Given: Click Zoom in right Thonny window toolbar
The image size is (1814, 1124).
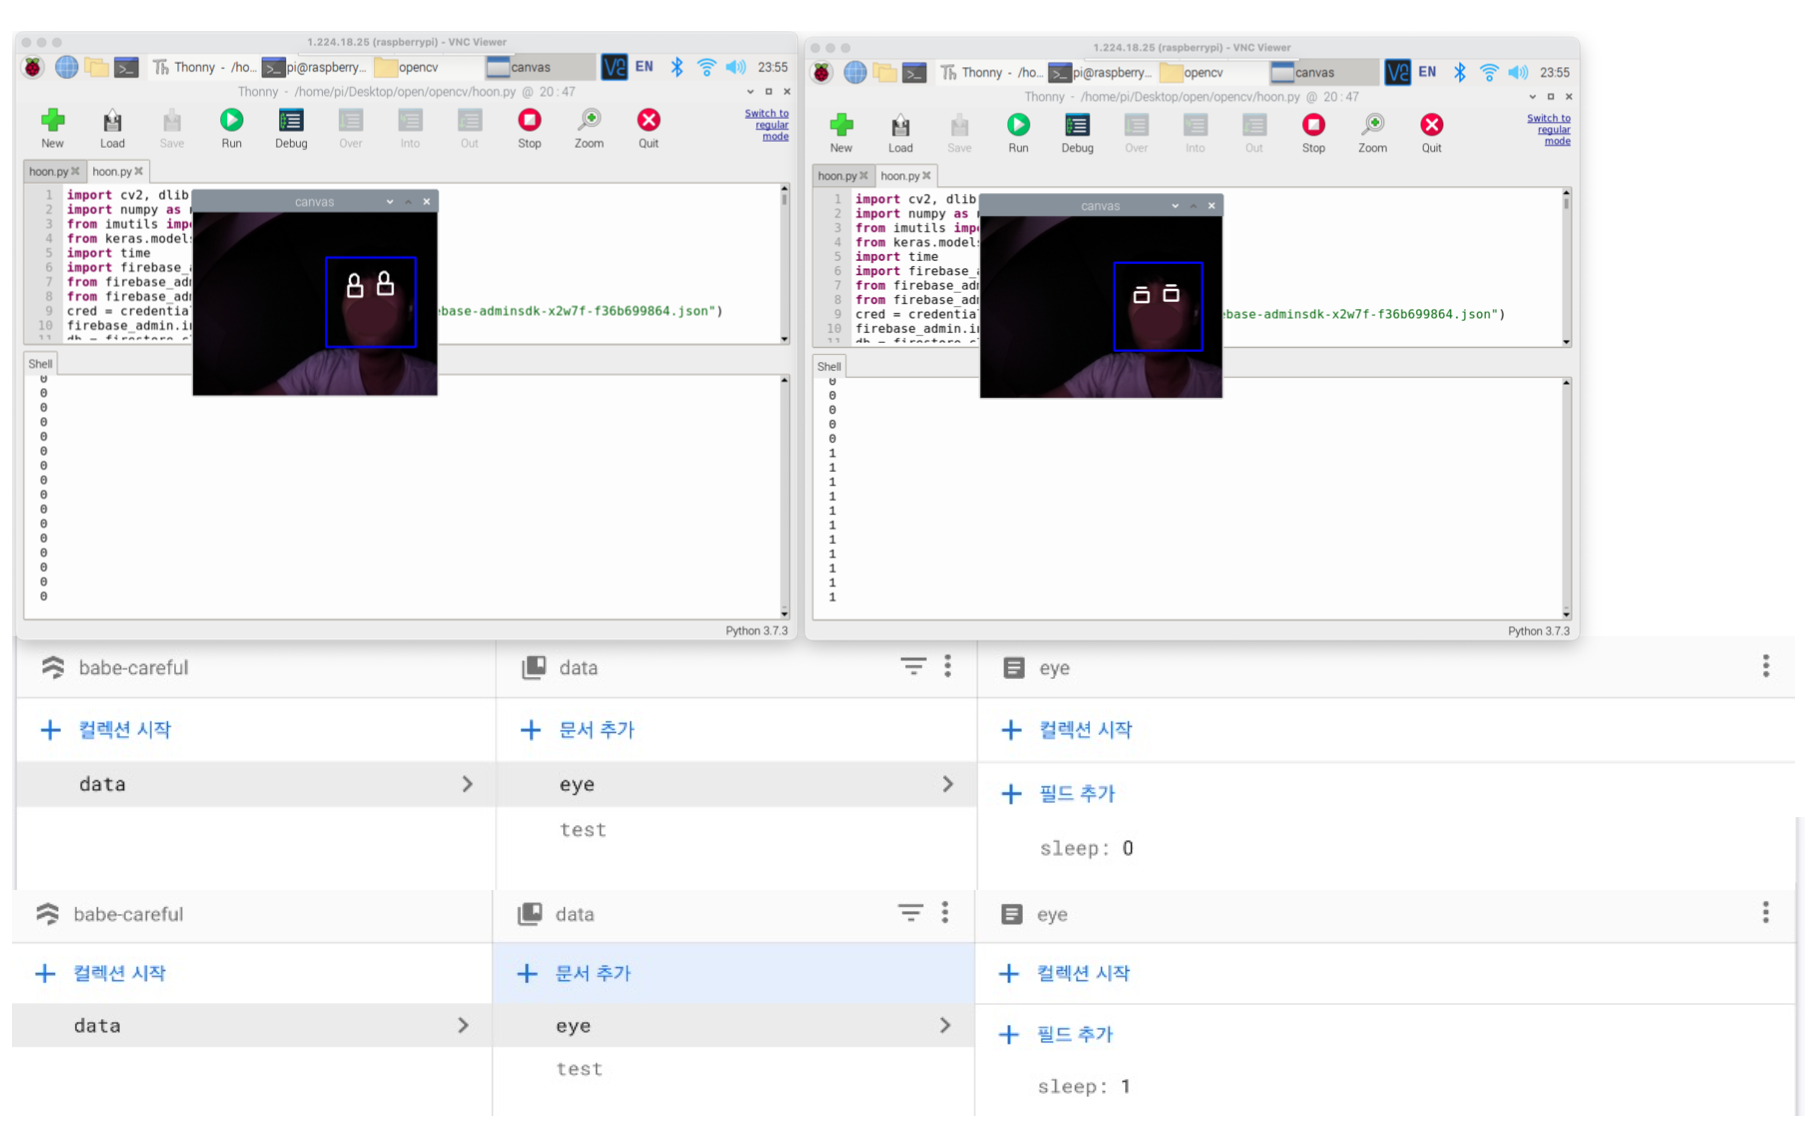Looking at the screenshot, I should pyautogui.click(x=1372, y=133).
